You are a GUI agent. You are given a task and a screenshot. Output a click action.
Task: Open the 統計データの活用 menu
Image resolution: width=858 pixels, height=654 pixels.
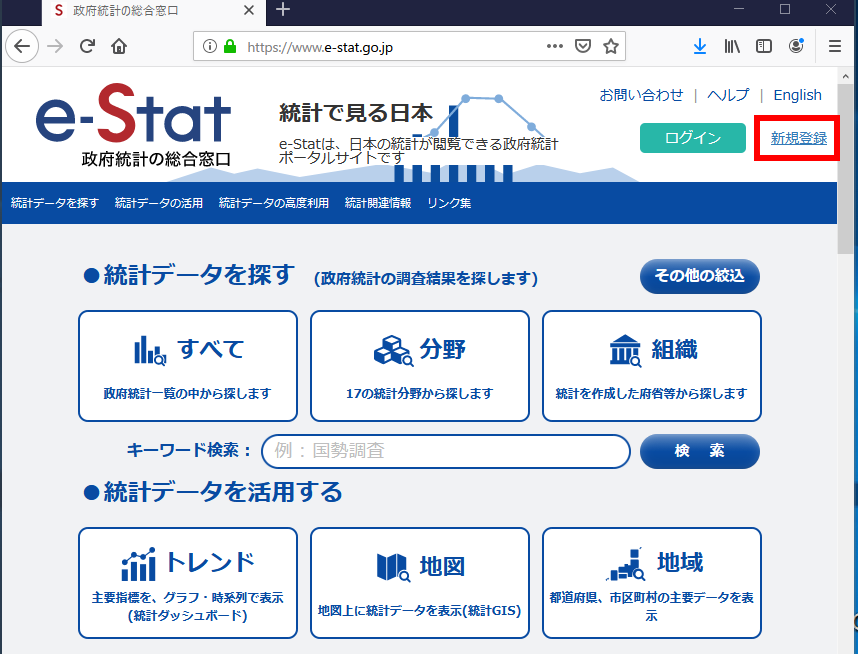coord(159,203)
